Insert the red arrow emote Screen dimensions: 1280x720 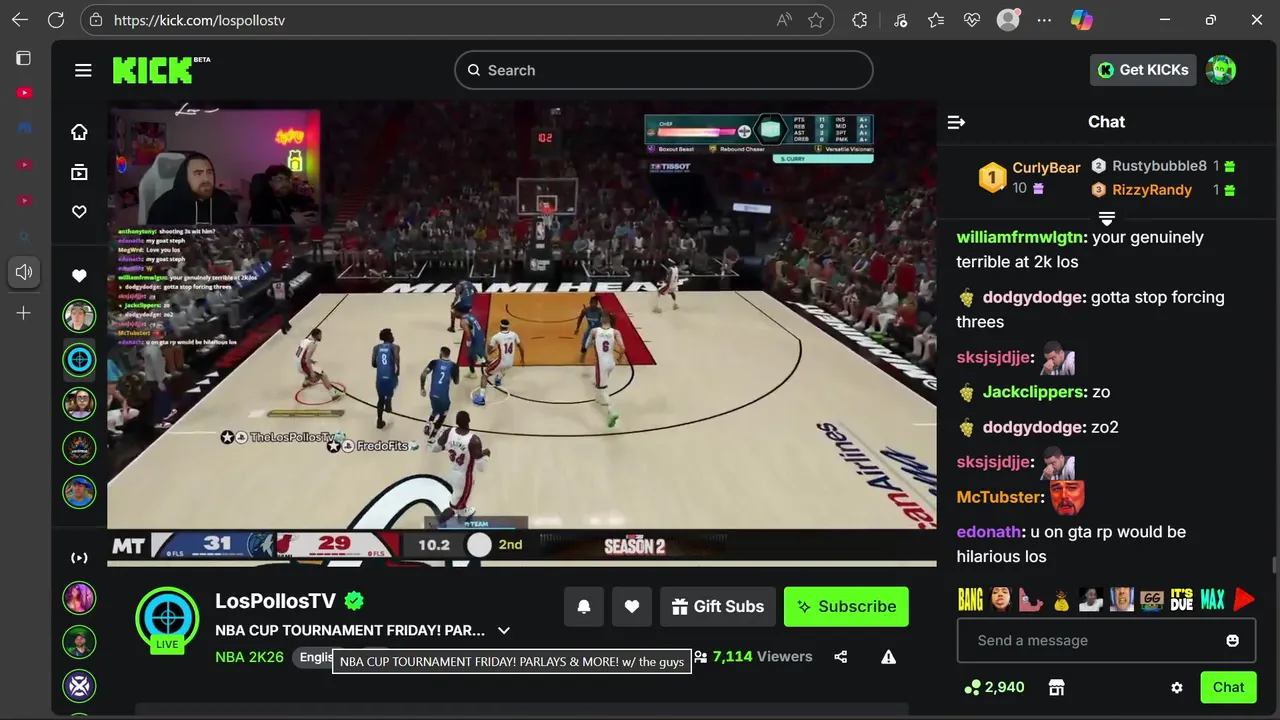point(1243,599)
